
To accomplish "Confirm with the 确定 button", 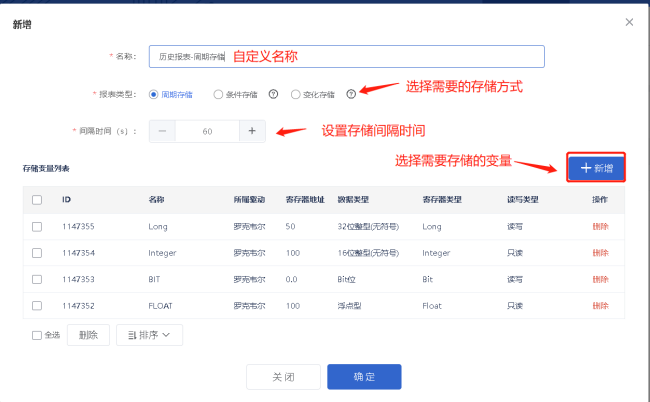I will (364, 377).
